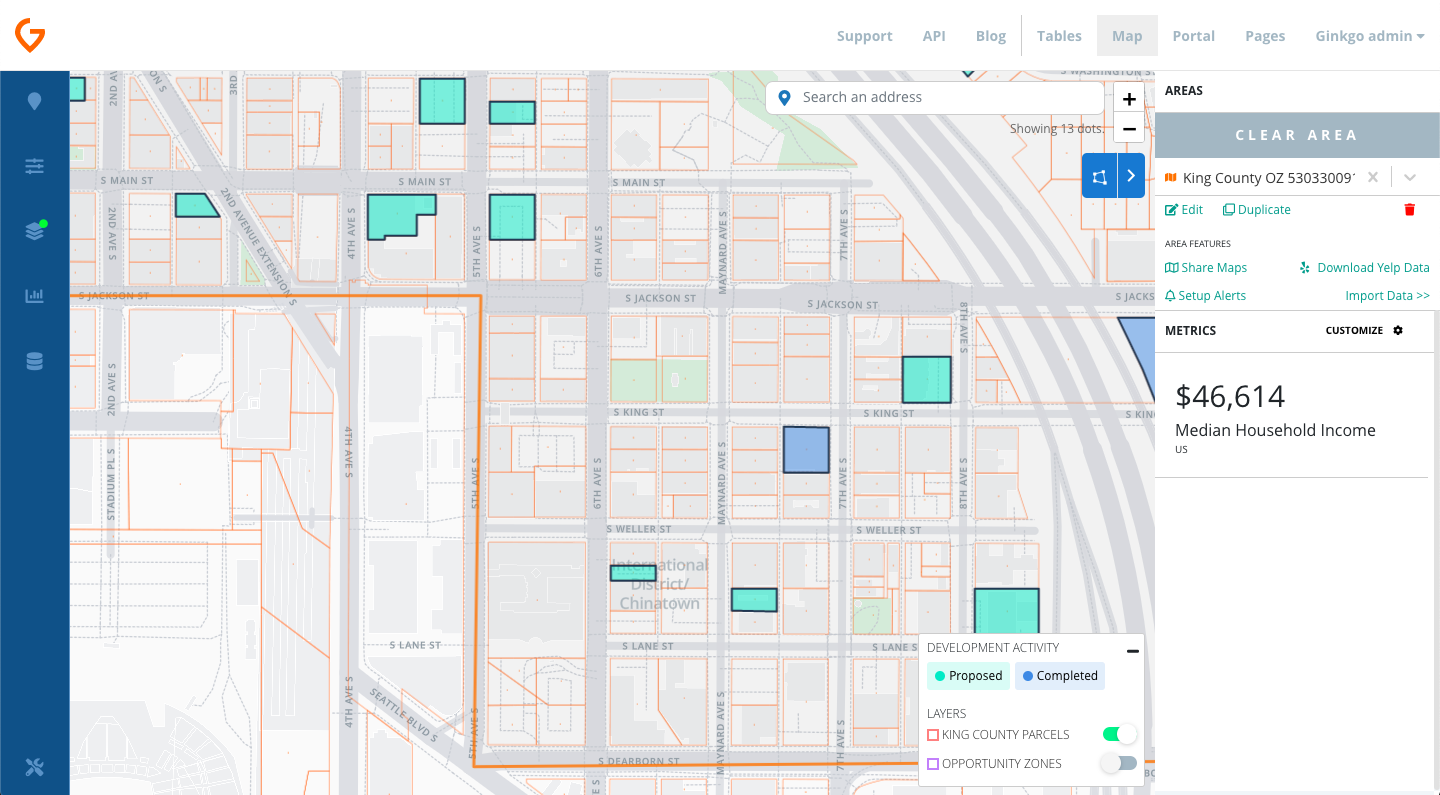Viewport: 1440px width, 795px height.
Task: Click the $46,614 median income value
Action: click(1230, 396)
